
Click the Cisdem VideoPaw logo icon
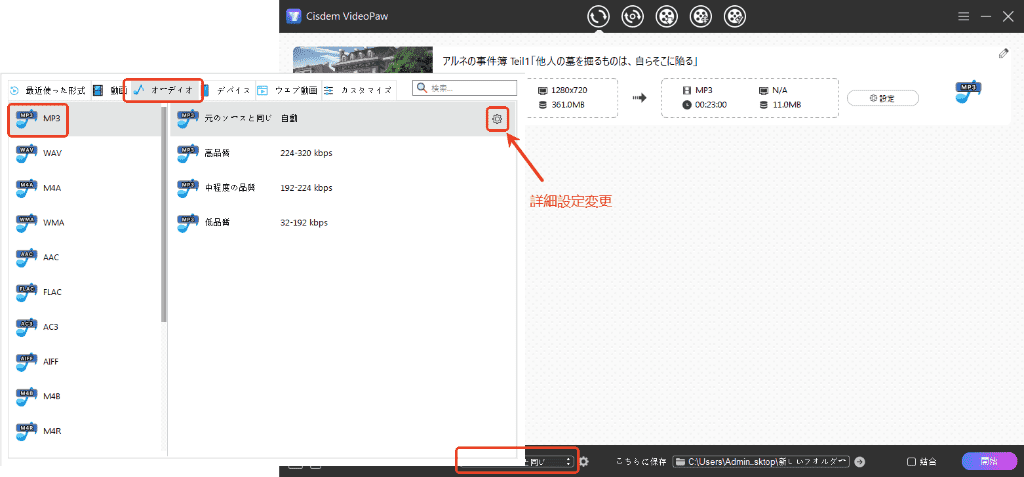coord(293,16)
